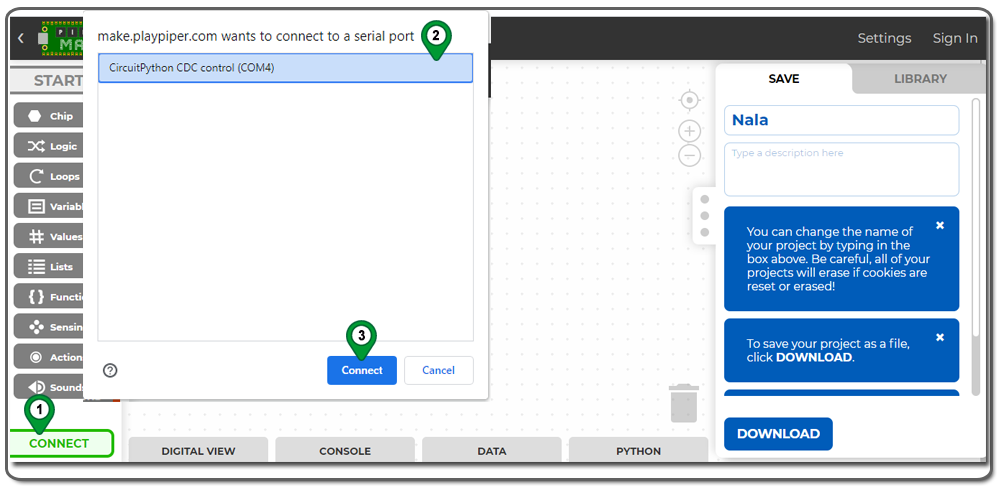Open the Sounds block category

(48, 387)
